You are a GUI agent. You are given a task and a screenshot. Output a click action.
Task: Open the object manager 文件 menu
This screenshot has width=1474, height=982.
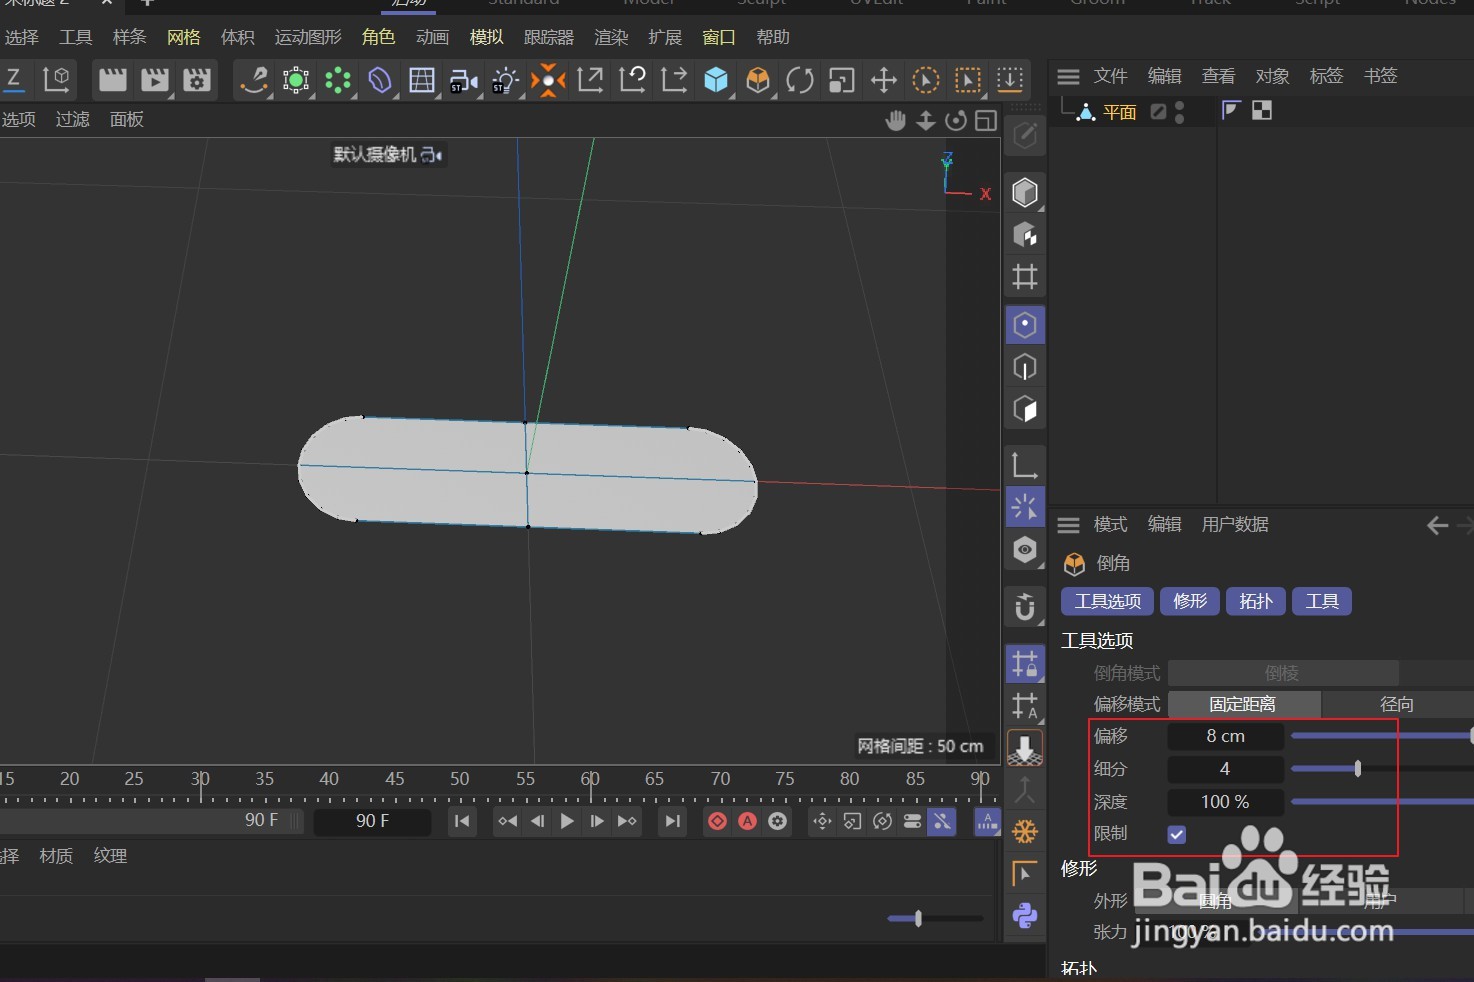coord(1111,76)
